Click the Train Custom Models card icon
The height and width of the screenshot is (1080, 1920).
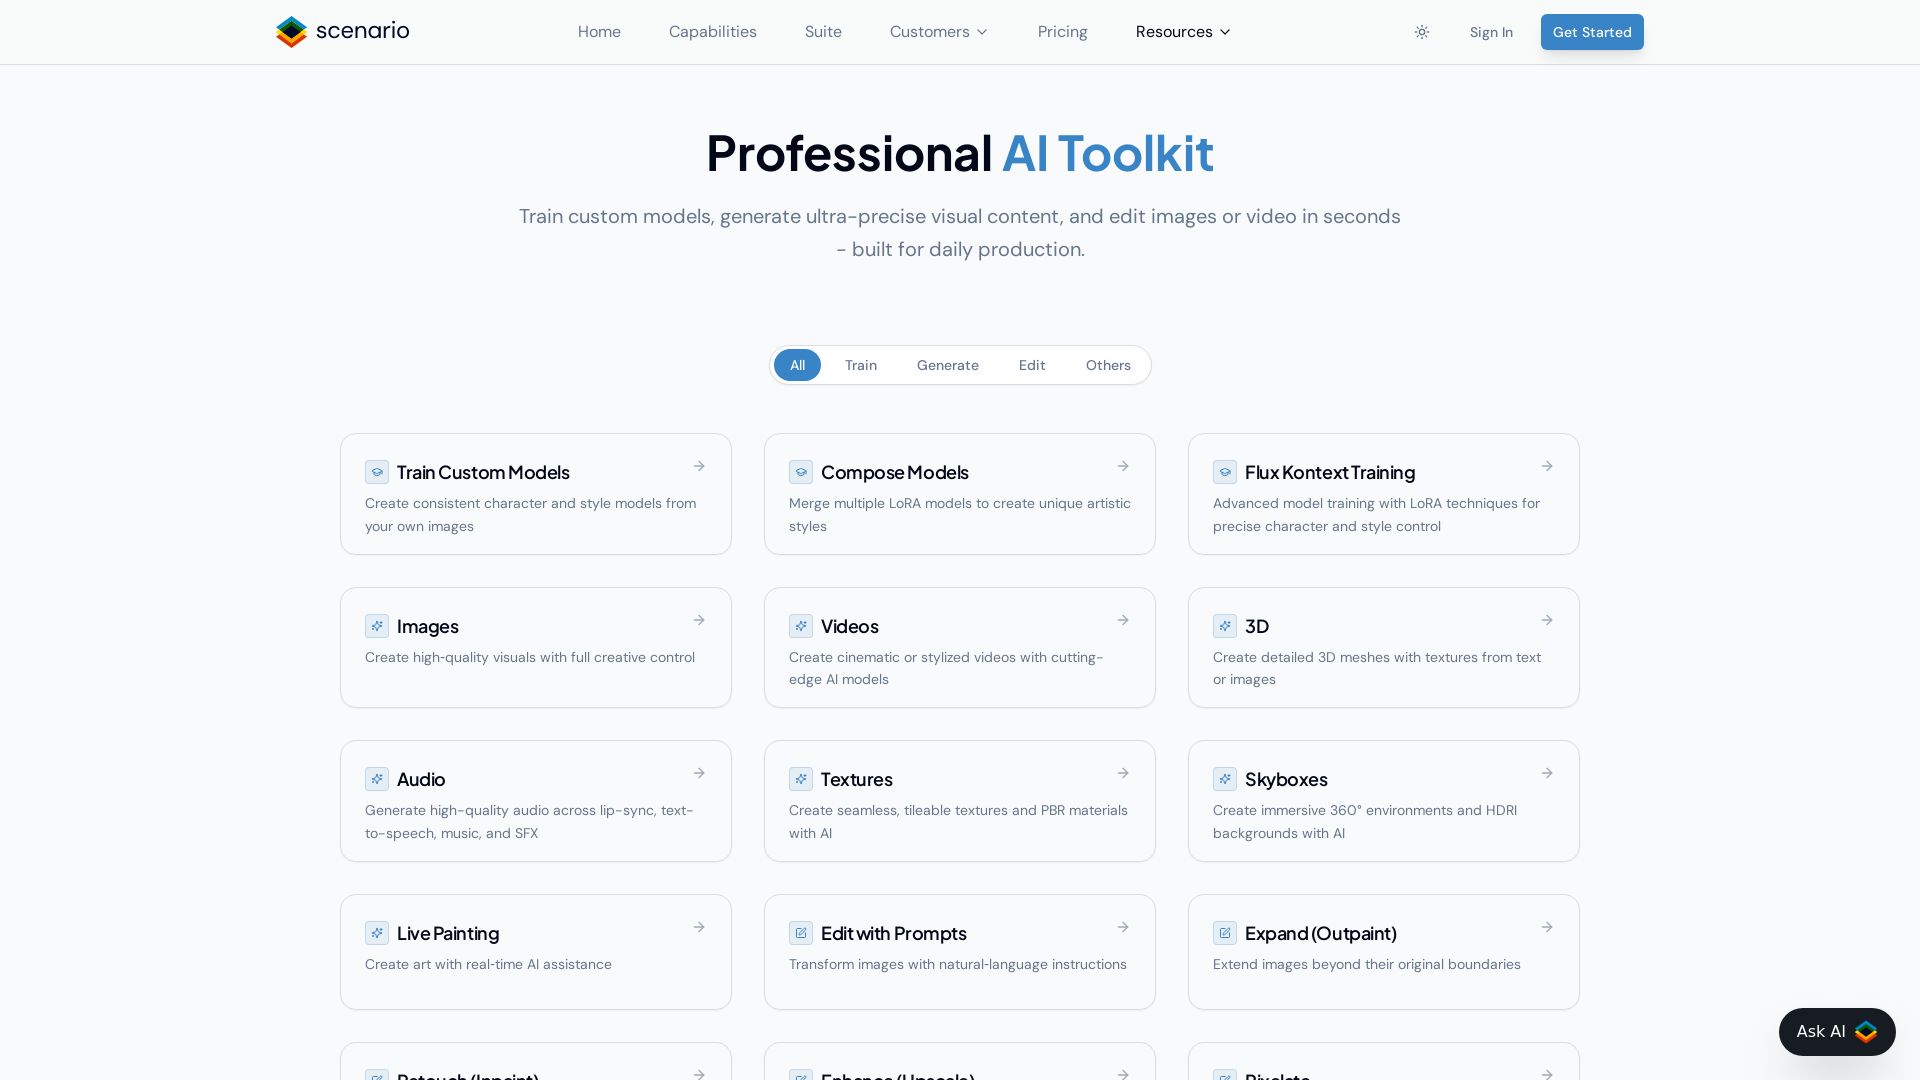click(x=377, y=472)
